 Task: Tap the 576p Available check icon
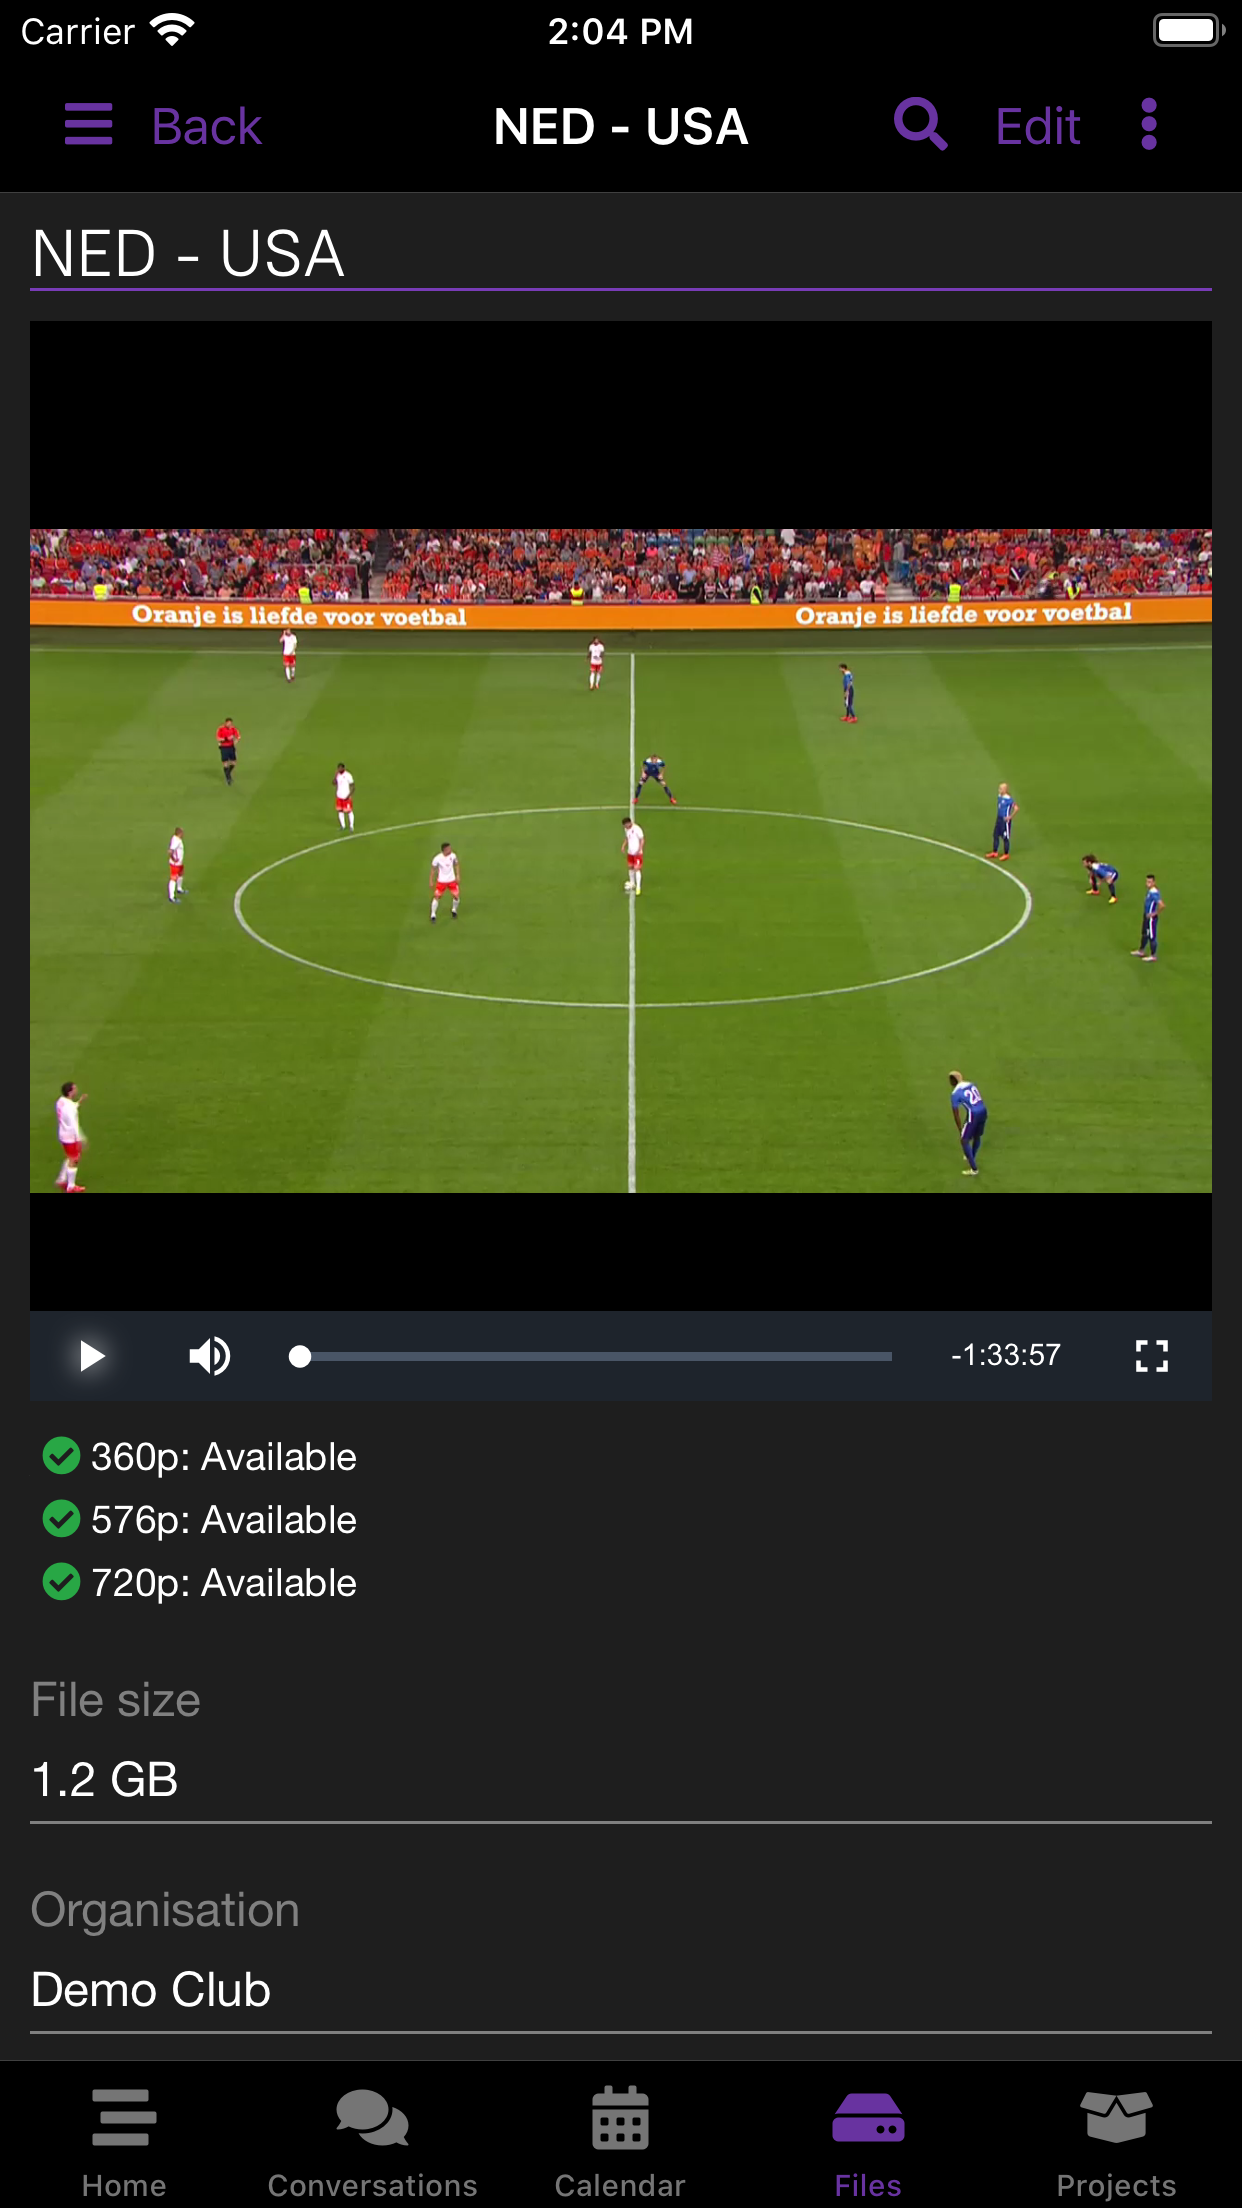pos(61,1519)
